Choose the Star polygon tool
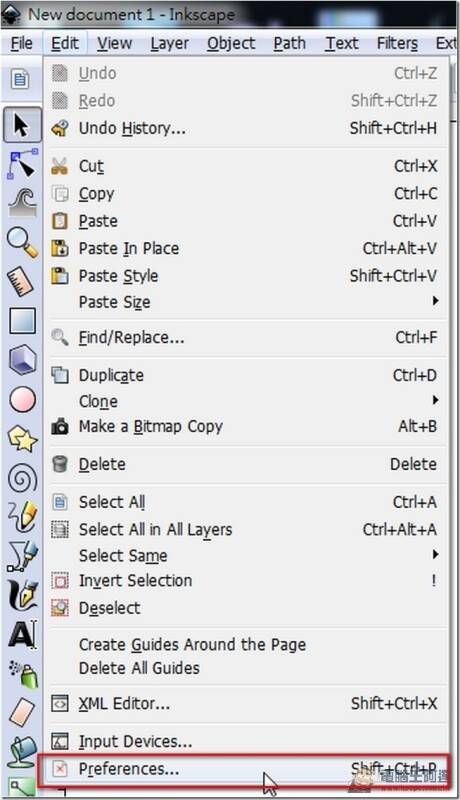 coord(22,439)
